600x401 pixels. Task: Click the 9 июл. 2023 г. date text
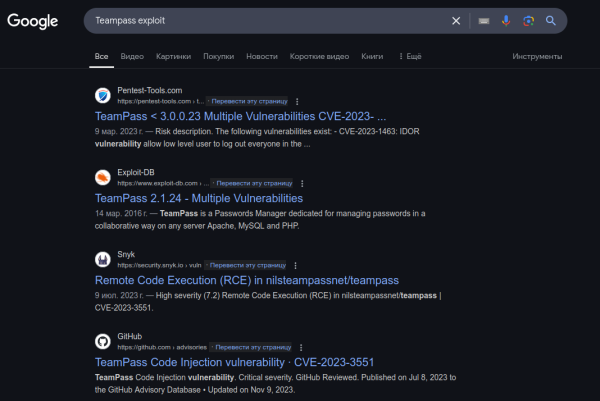119,295
